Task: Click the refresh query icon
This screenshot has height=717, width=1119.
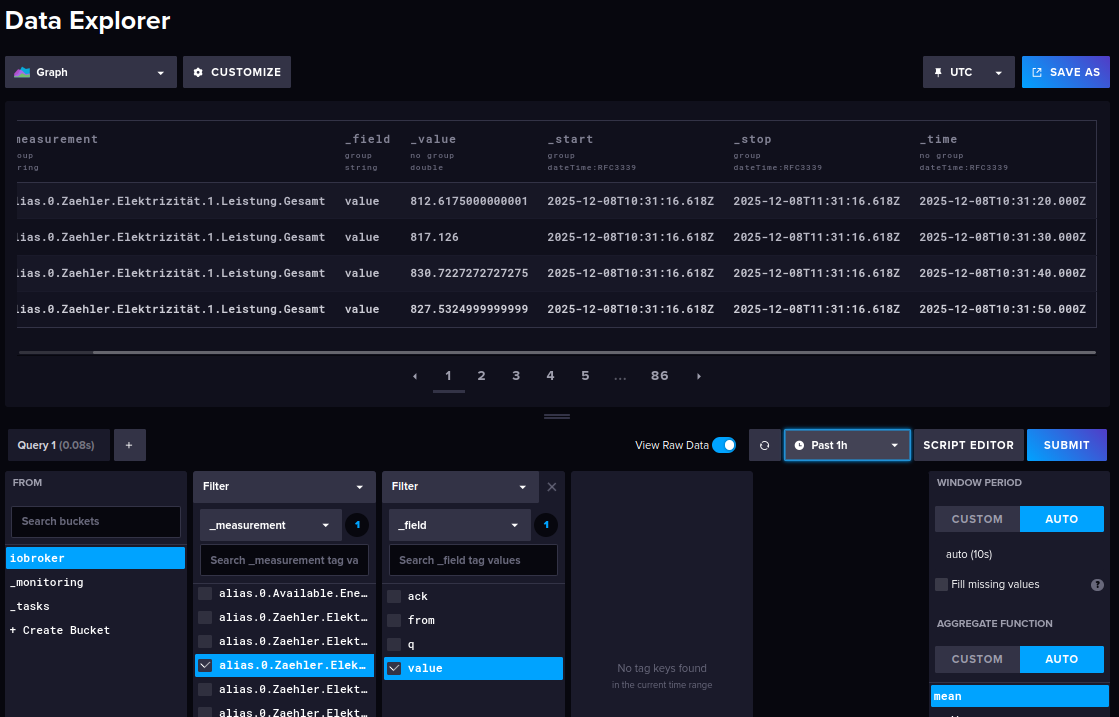Action: pyautogui.click(x=764, y=445)
